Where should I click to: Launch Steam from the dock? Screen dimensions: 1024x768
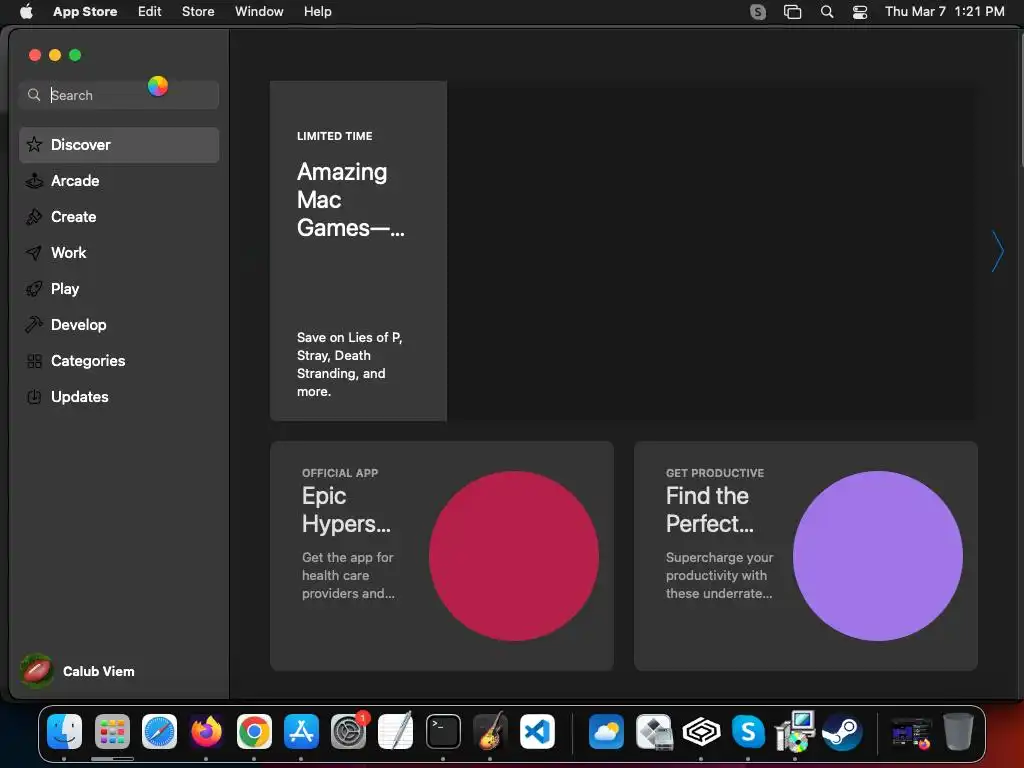pos(842,731)
